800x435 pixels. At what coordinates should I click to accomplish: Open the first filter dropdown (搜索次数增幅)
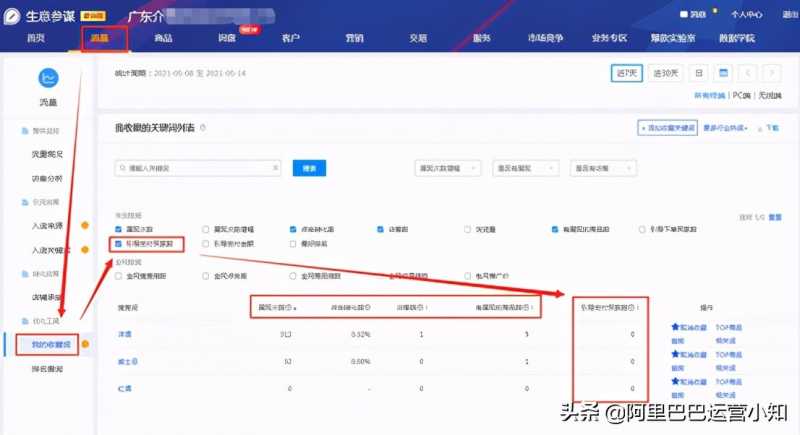coord(447,168)
